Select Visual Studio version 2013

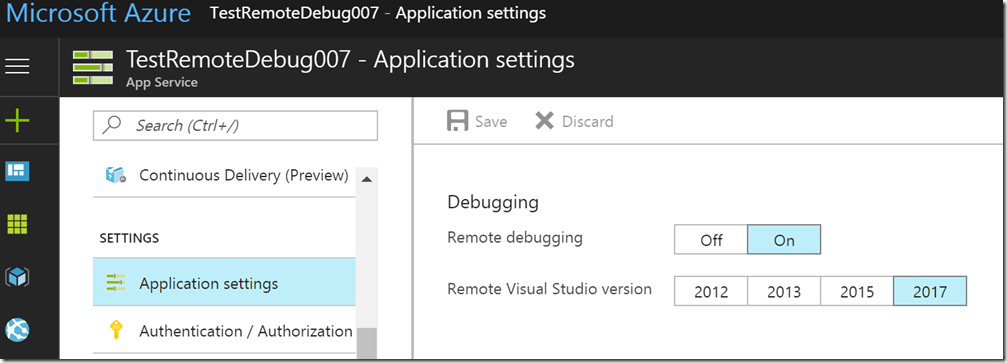(x=784, y=292)
